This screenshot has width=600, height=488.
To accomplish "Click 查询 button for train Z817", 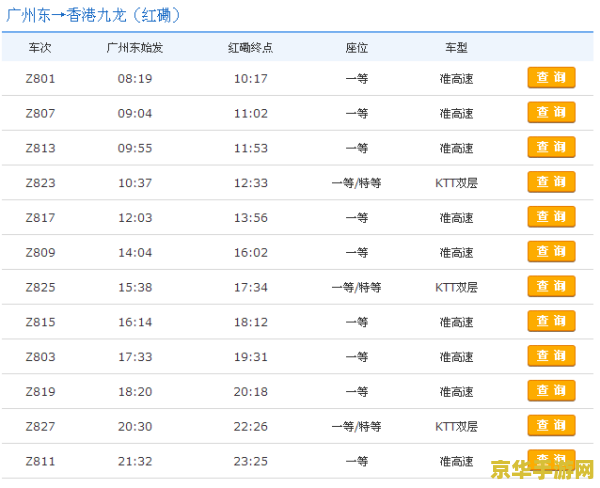I will point(551,217).
